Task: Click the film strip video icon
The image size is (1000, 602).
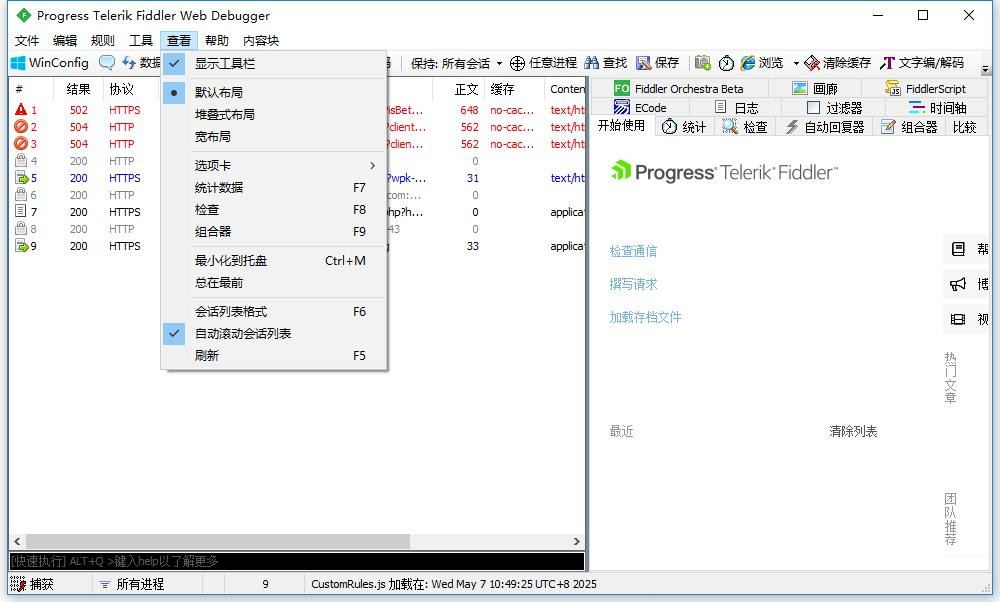Action: point(958,319)
